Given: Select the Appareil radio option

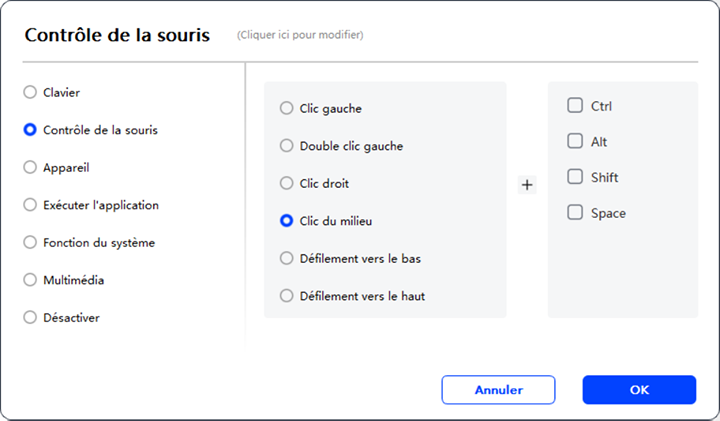Looking at the screenshot, I should pos(30,167).
